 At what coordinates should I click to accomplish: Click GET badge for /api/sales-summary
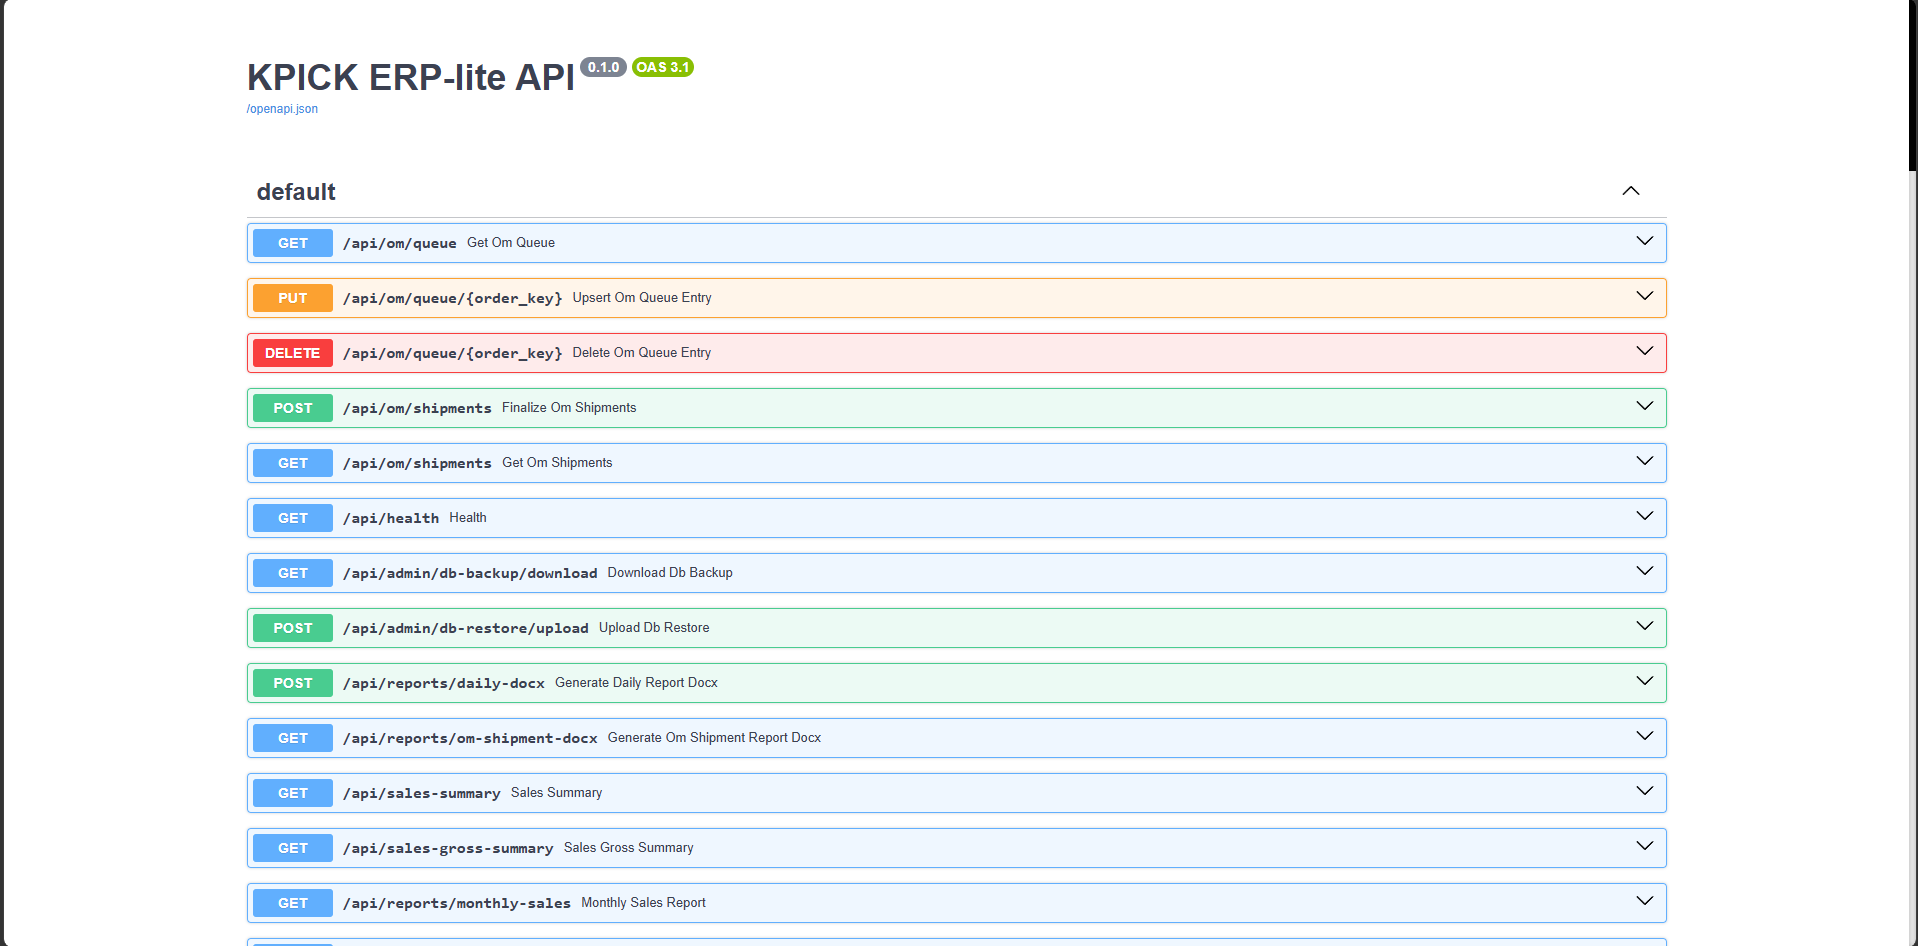(x=293, y=793)
